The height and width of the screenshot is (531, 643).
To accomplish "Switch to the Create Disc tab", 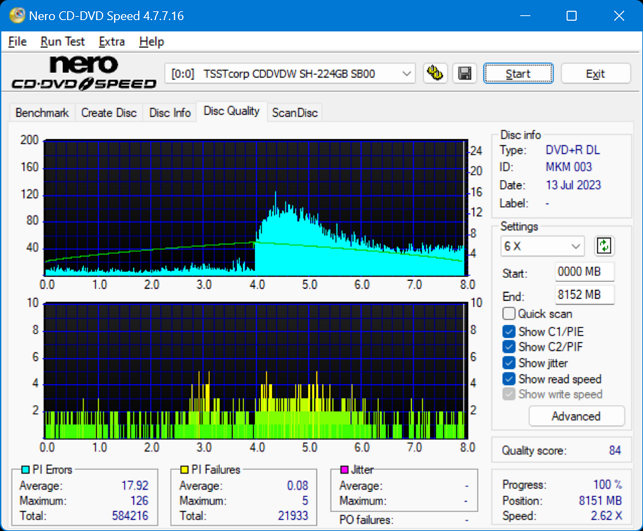I will (109, 112).
